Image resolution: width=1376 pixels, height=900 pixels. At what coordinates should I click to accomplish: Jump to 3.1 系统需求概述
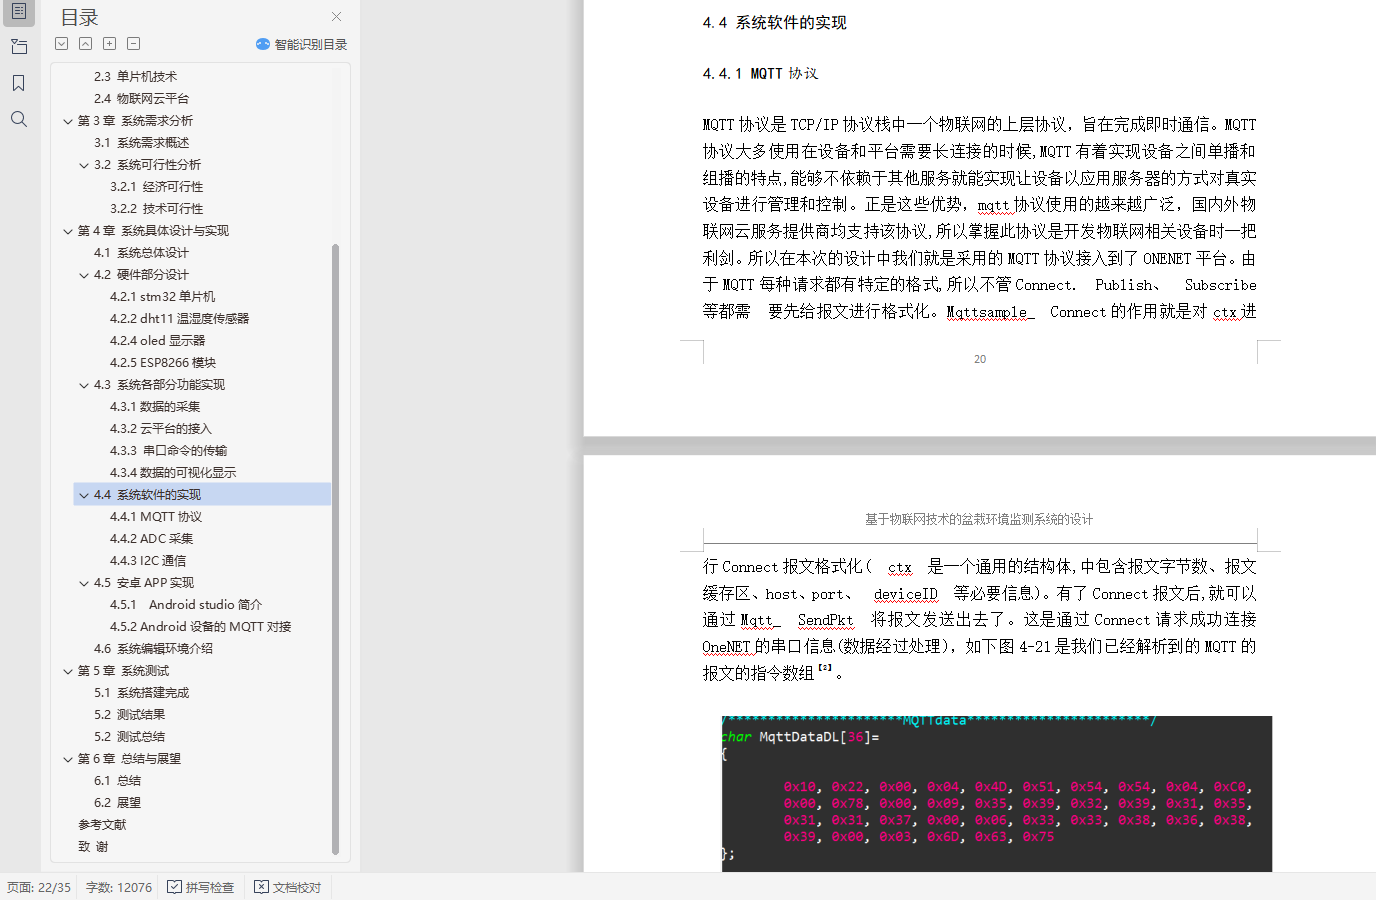click(141, 142)
